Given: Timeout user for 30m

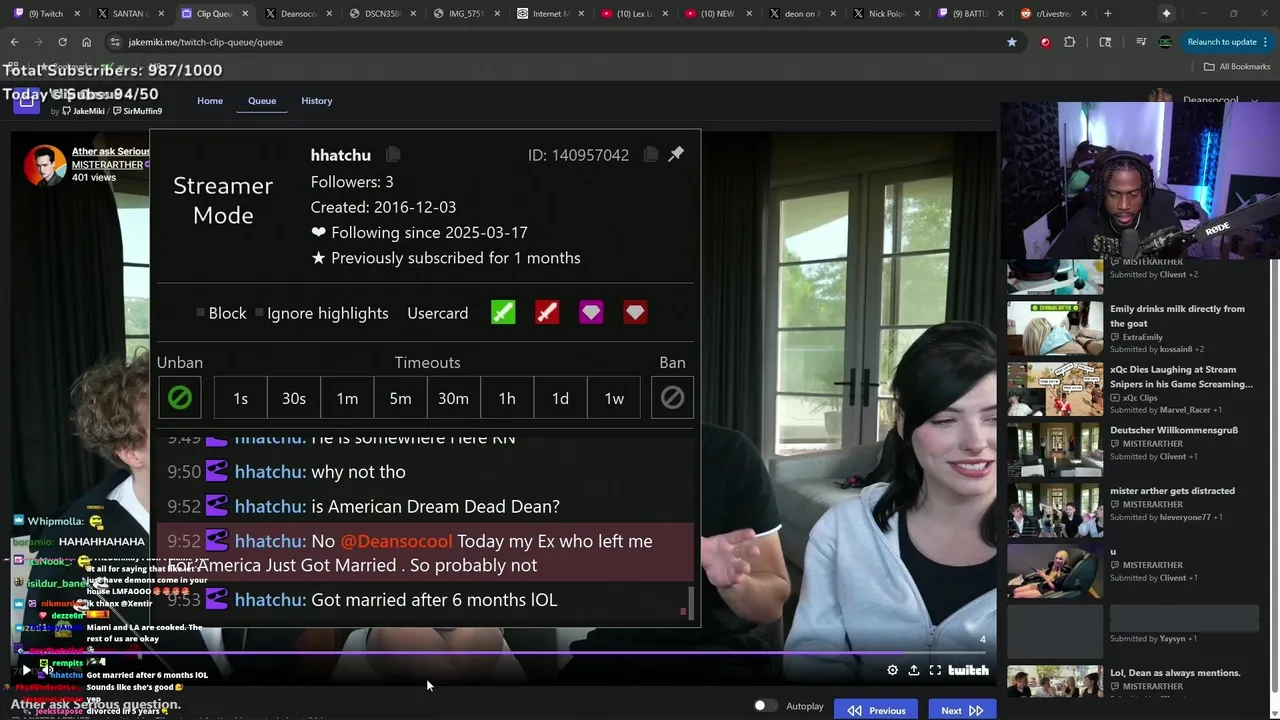Looking at the screenshot, I should click(453, 398).
